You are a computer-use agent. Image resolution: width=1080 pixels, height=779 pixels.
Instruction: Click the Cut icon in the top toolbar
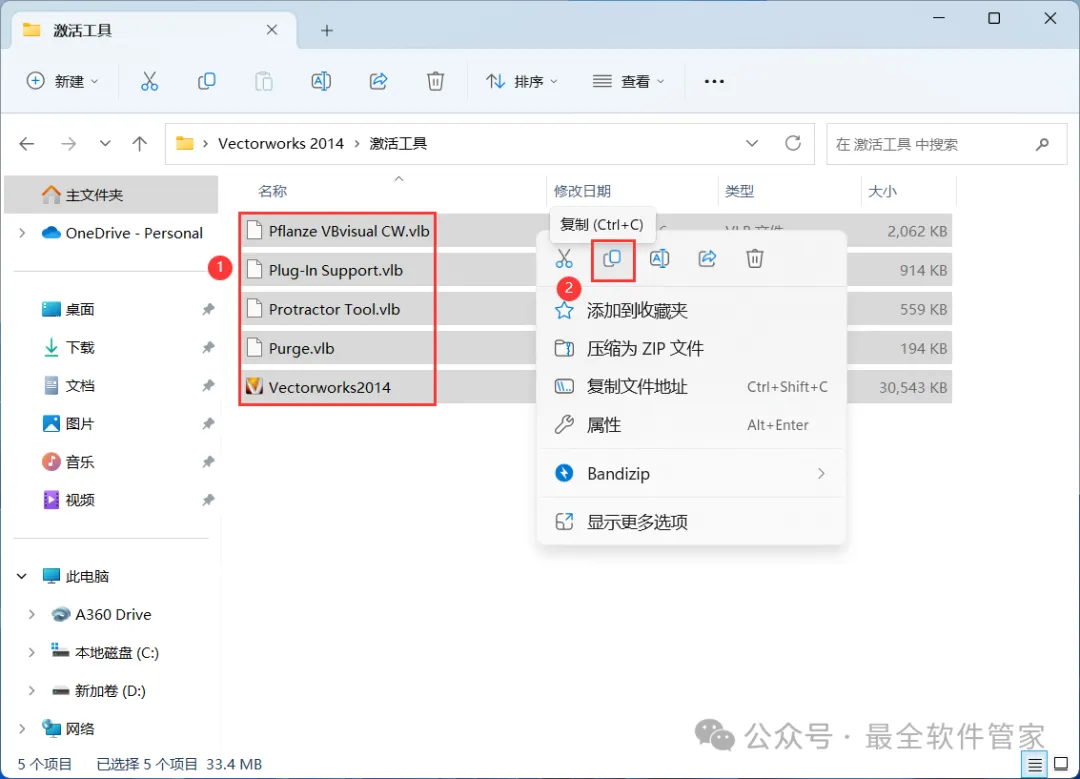click(149, 81)
